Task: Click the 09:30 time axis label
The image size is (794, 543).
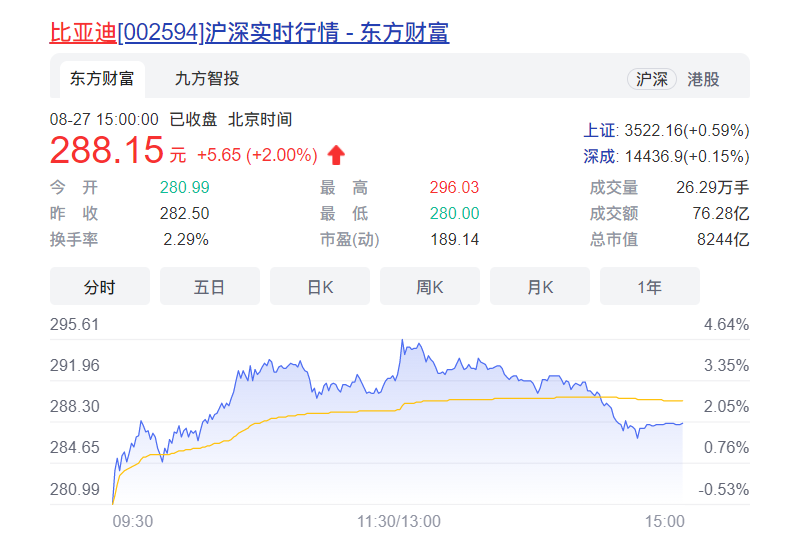Action: pyautogui.click(x=133, y=521)
